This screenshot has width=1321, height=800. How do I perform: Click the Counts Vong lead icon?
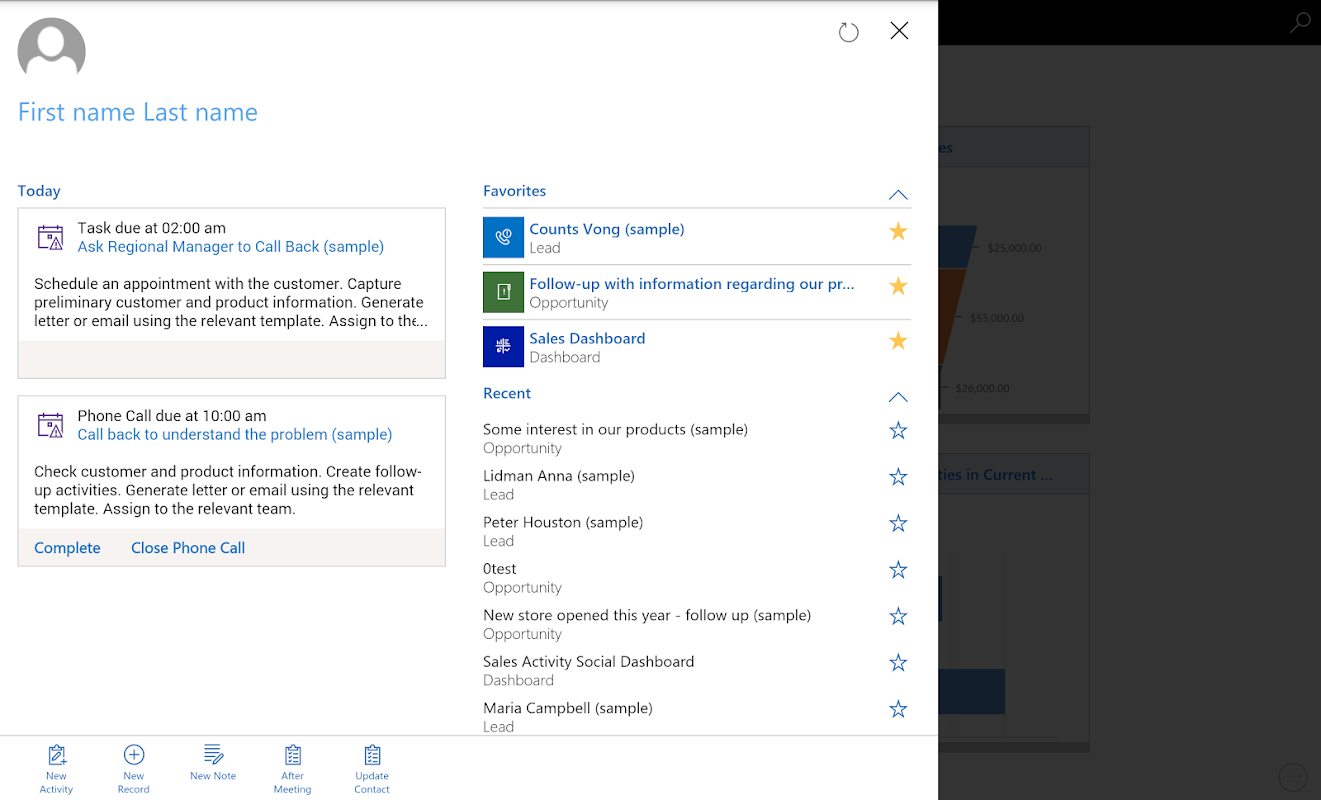click(x=503, y=238)
